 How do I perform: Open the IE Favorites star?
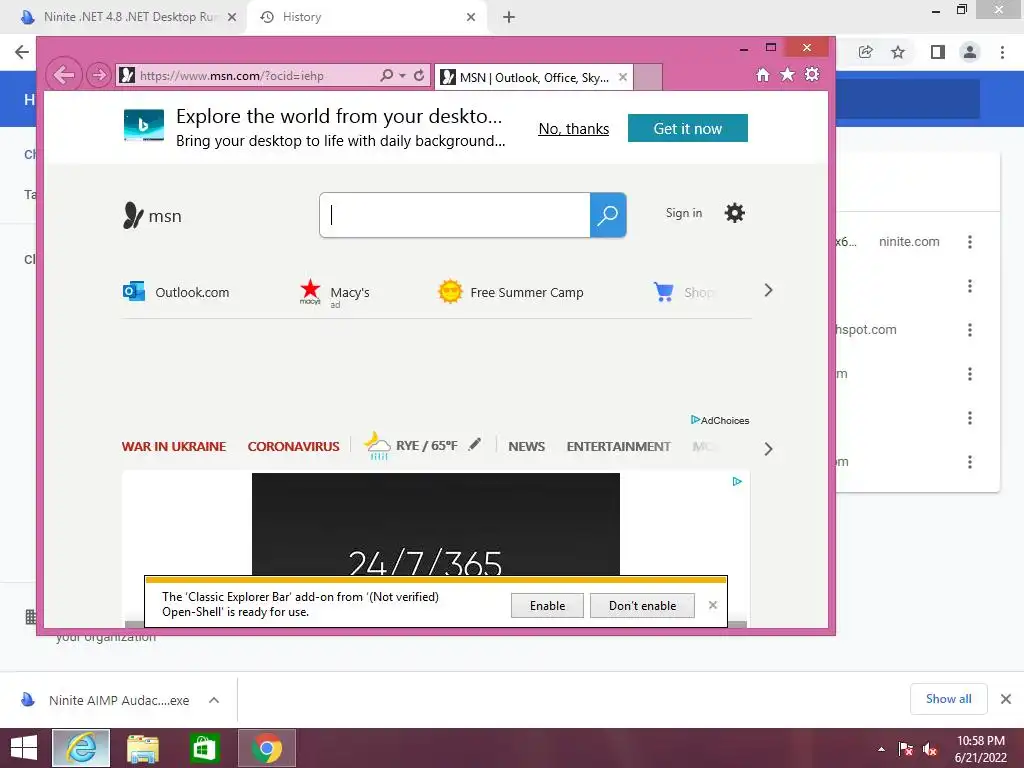788,74
